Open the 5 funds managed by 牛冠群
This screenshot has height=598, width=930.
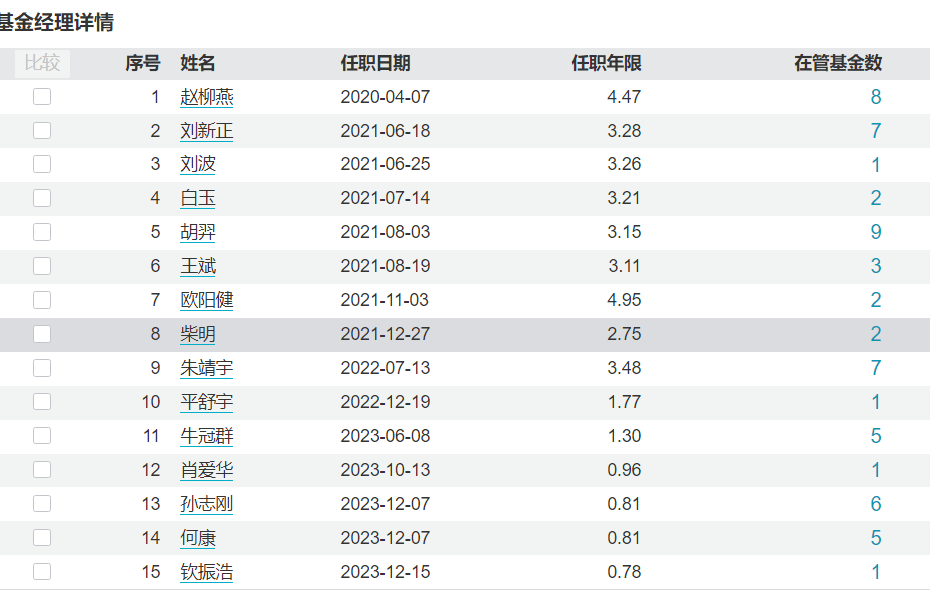tap(875, 436)
